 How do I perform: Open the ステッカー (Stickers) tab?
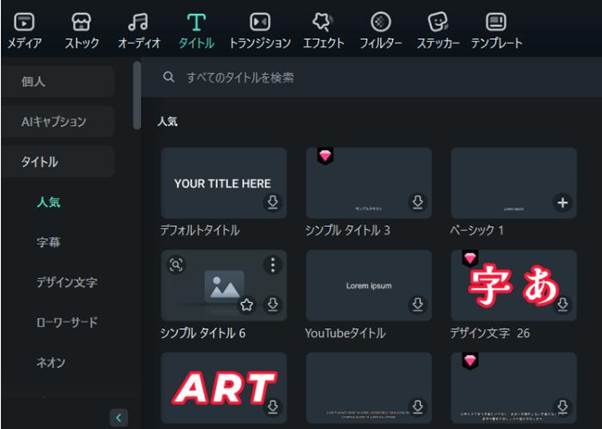[x=437, y=30]
